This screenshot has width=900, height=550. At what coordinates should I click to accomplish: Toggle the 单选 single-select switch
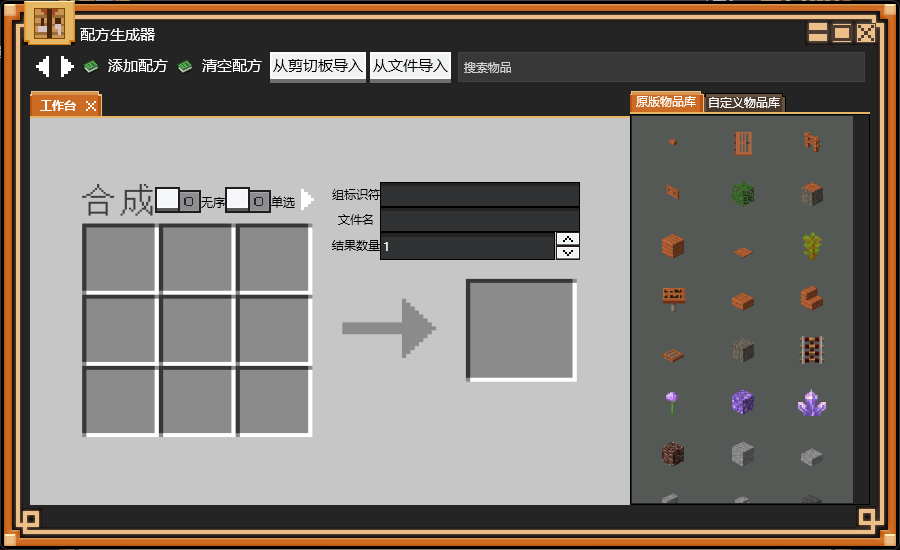(x=247, y=200)
